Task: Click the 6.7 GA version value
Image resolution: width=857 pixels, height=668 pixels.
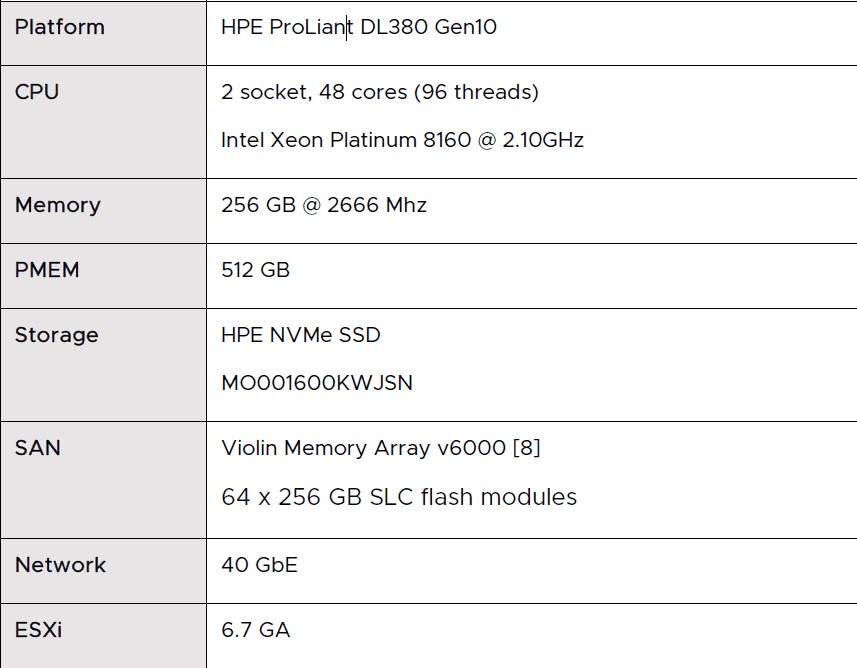Action: pos(255,630)
